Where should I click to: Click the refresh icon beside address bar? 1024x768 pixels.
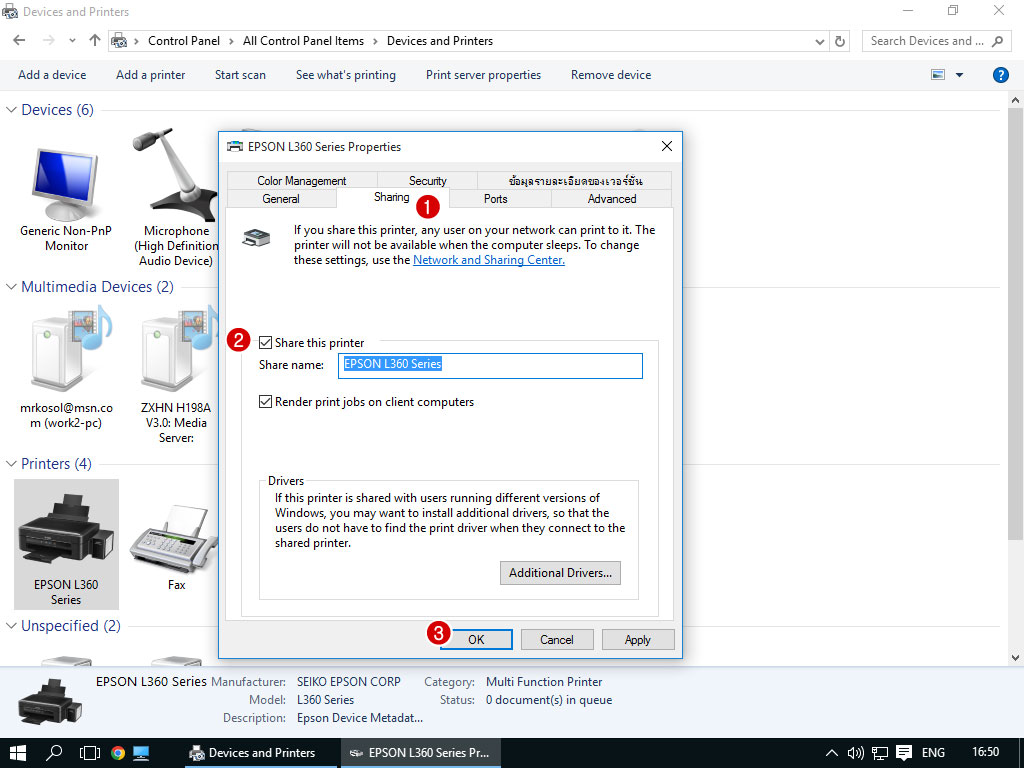click(841, 41)
